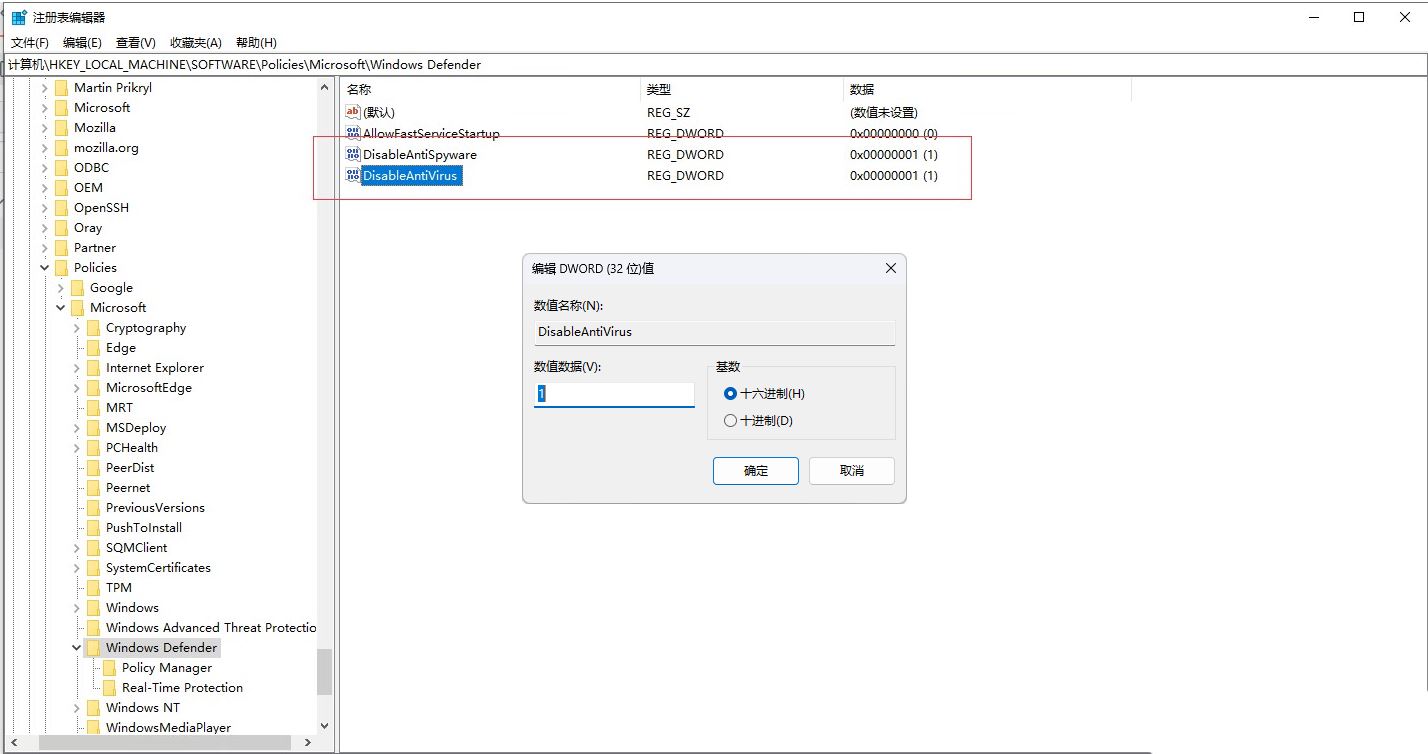Open the 查看(V) menu
Viewport: 1428px width, 754px height.
136,42
